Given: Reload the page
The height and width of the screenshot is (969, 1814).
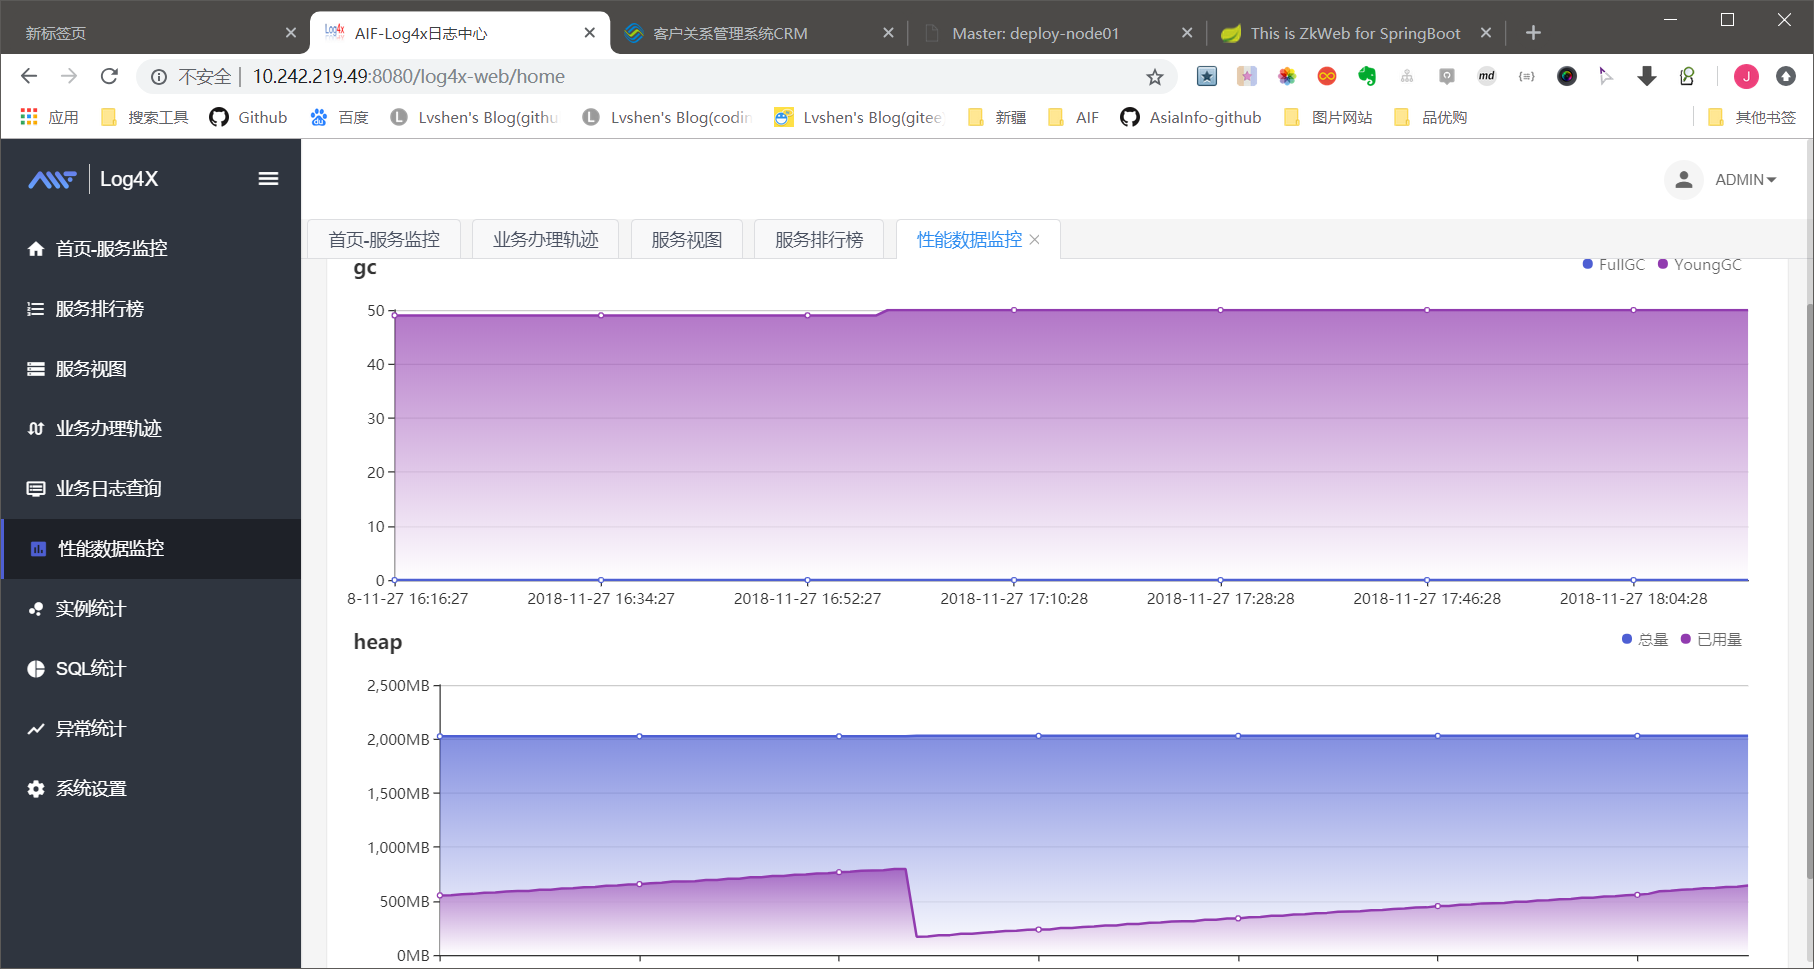Looking at the screenshot, I should pyautogui.click(x=109, y=77).
